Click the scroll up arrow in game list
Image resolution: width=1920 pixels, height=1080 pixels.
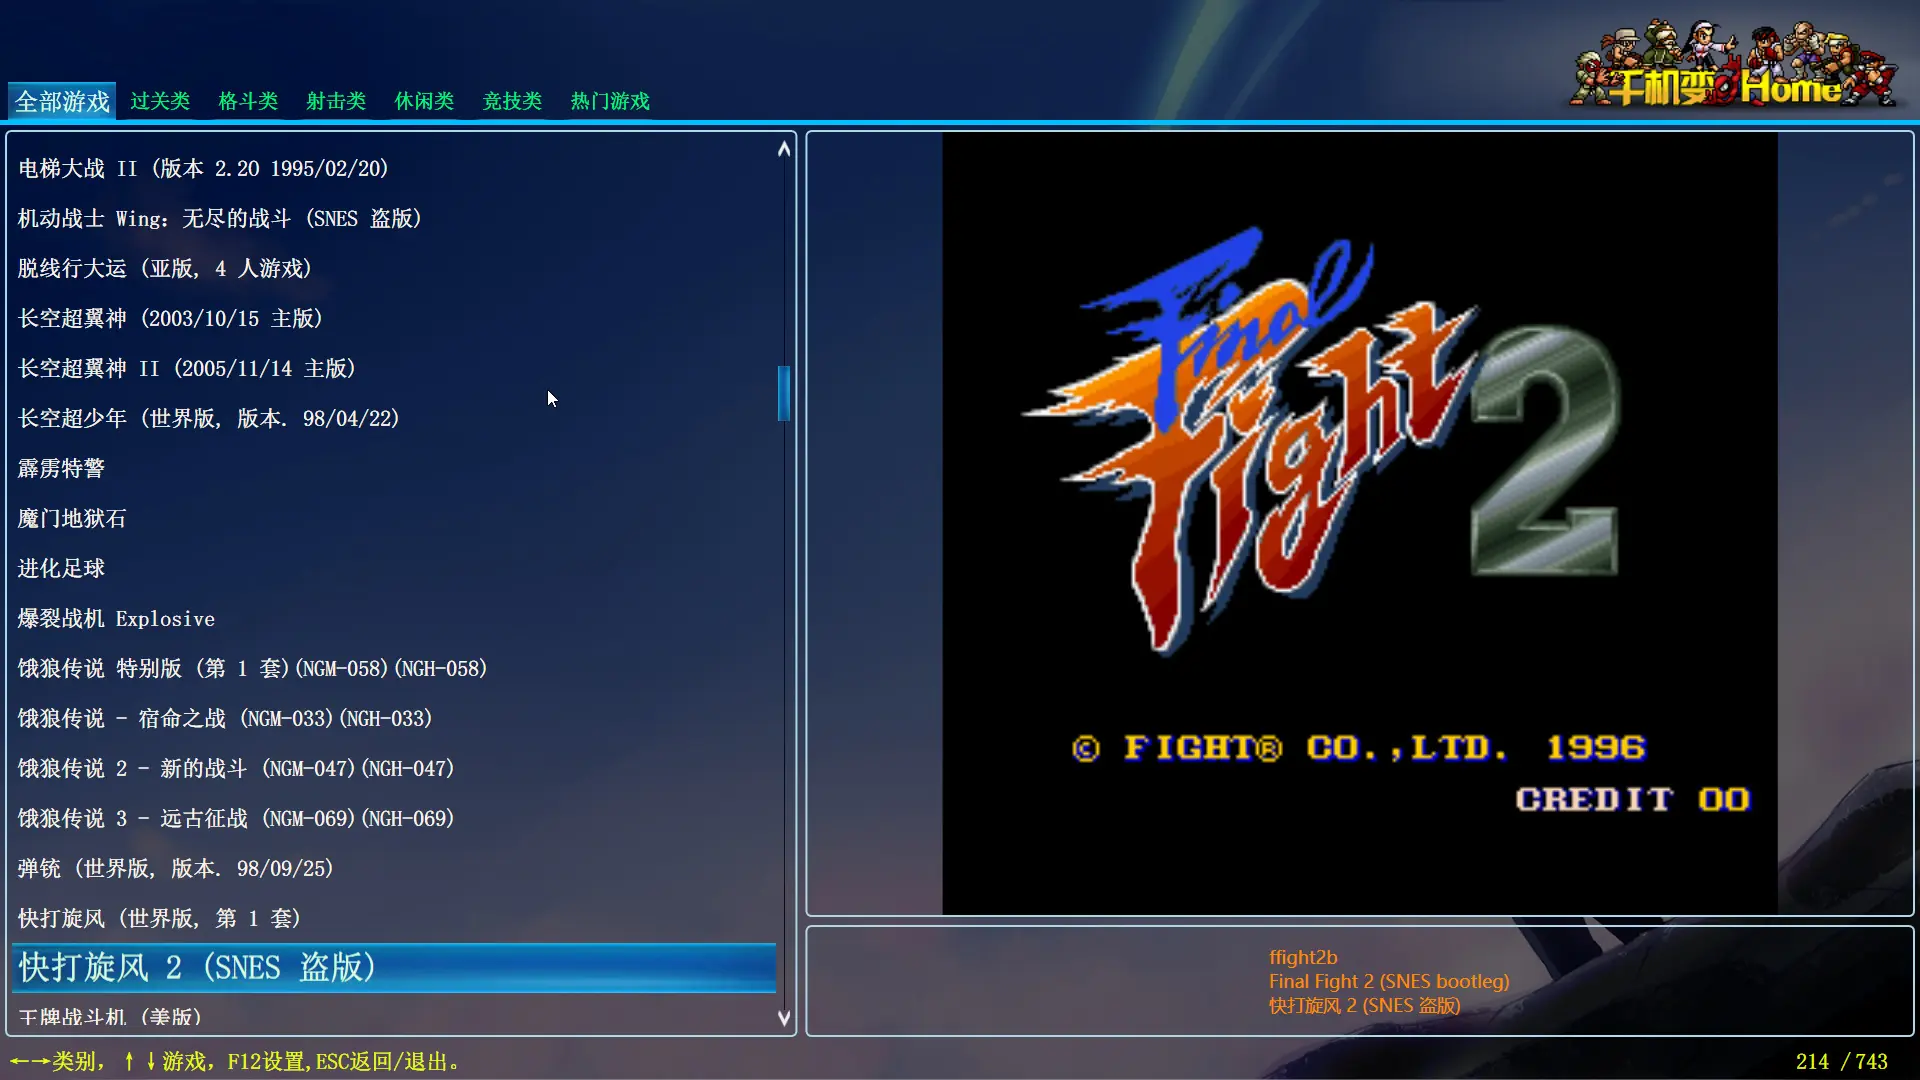pyautogui.click(x=784, y=149)
